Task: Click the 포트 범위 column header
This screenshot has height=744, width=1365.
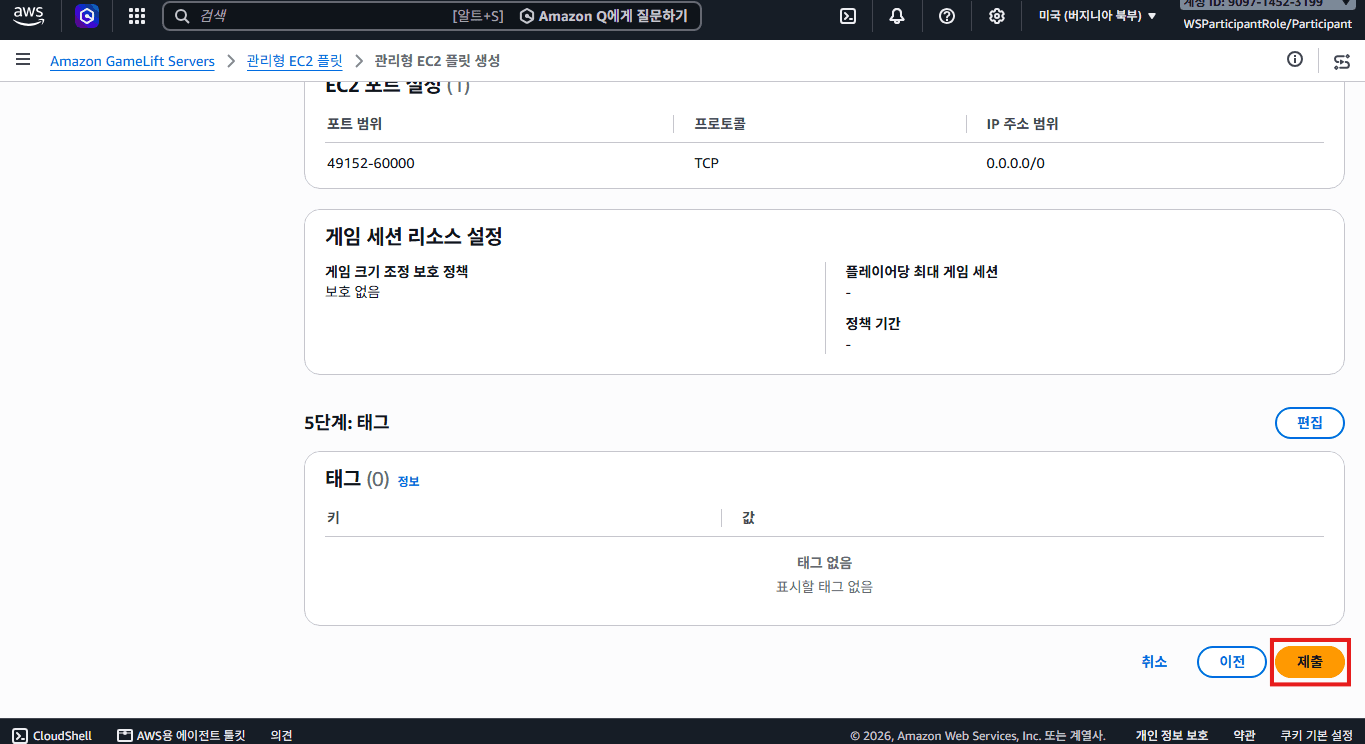Action: (x=354, y=124)
